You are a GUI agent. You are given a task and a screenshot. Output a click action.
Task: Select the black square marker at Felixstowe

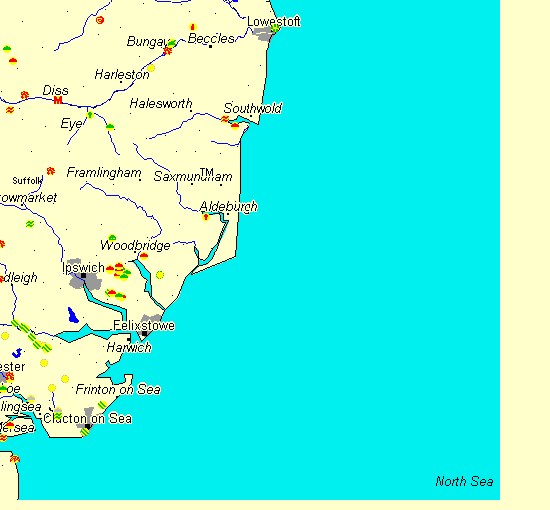click(x=144, y=334)
